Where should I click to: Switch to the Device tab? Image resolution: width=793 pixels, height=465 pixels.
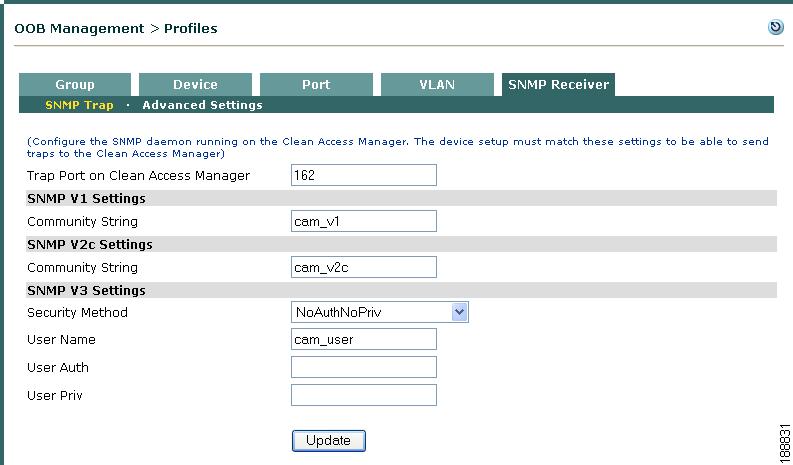(x=195, y=84)
